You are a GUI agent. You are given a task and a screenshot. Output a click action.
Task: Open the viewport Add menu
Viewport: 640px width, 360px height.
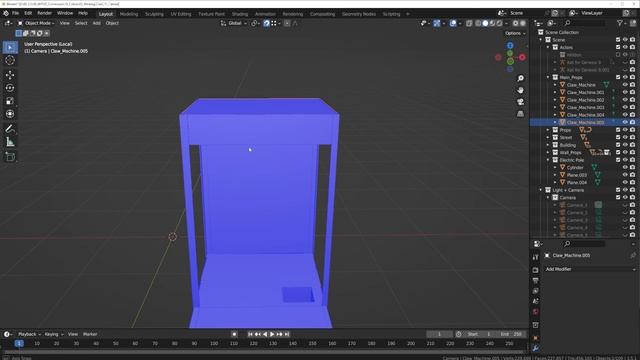96,23
